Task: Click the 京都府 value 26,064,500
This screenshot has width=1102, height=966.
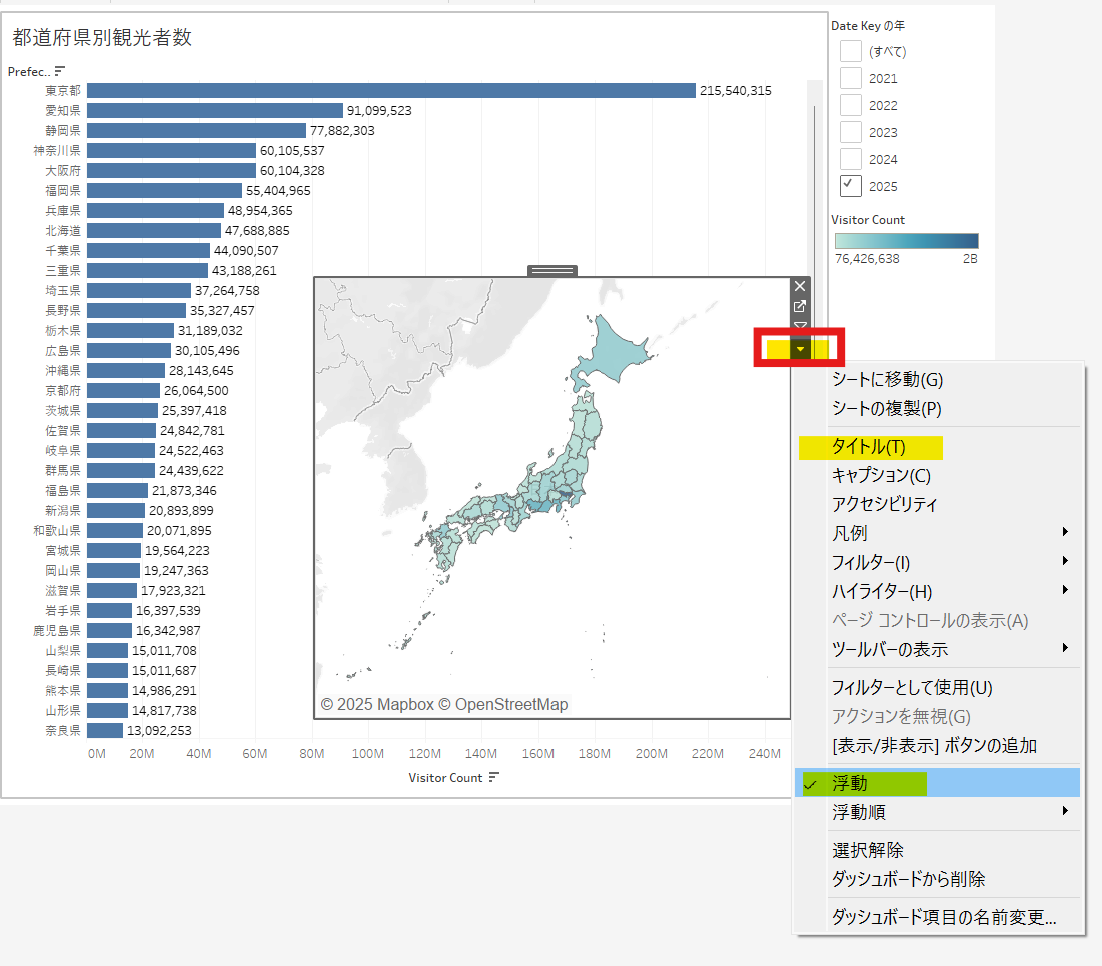Action: point(196,391)
